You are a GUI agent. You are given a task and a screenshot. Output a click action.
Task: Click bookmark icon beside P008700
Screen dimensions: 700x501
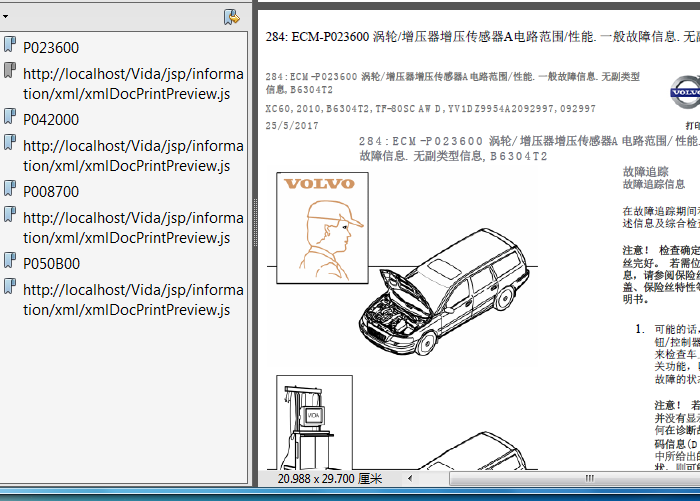tap(10, 188)
